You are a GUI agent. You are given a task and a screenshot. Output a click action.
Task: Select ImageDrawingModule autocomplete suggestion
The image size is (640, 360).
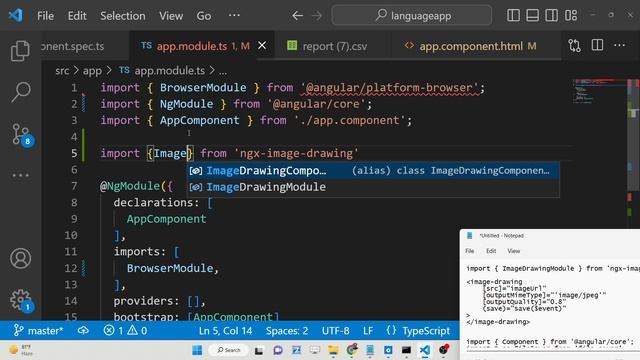point(373,187)
